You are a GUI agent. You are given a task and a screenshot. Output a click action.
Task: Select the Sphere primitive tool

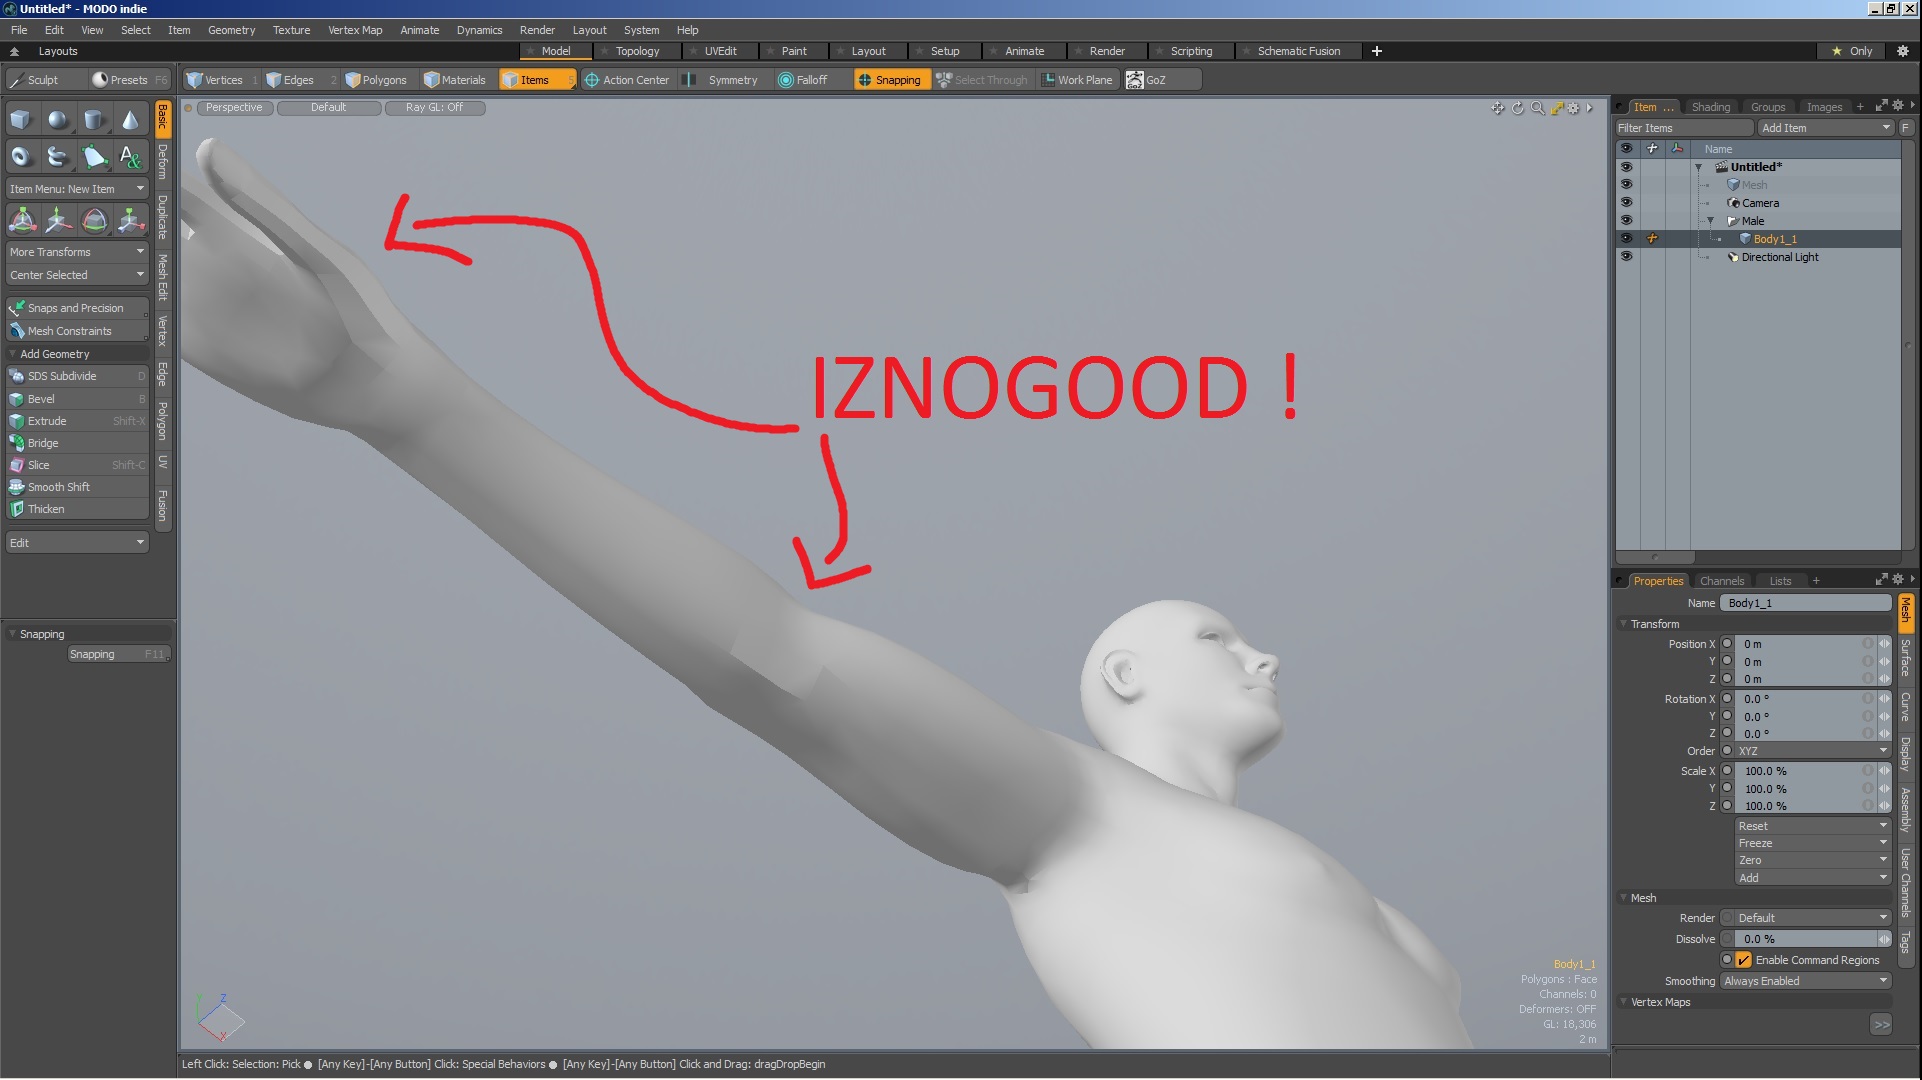click(58, 118)
